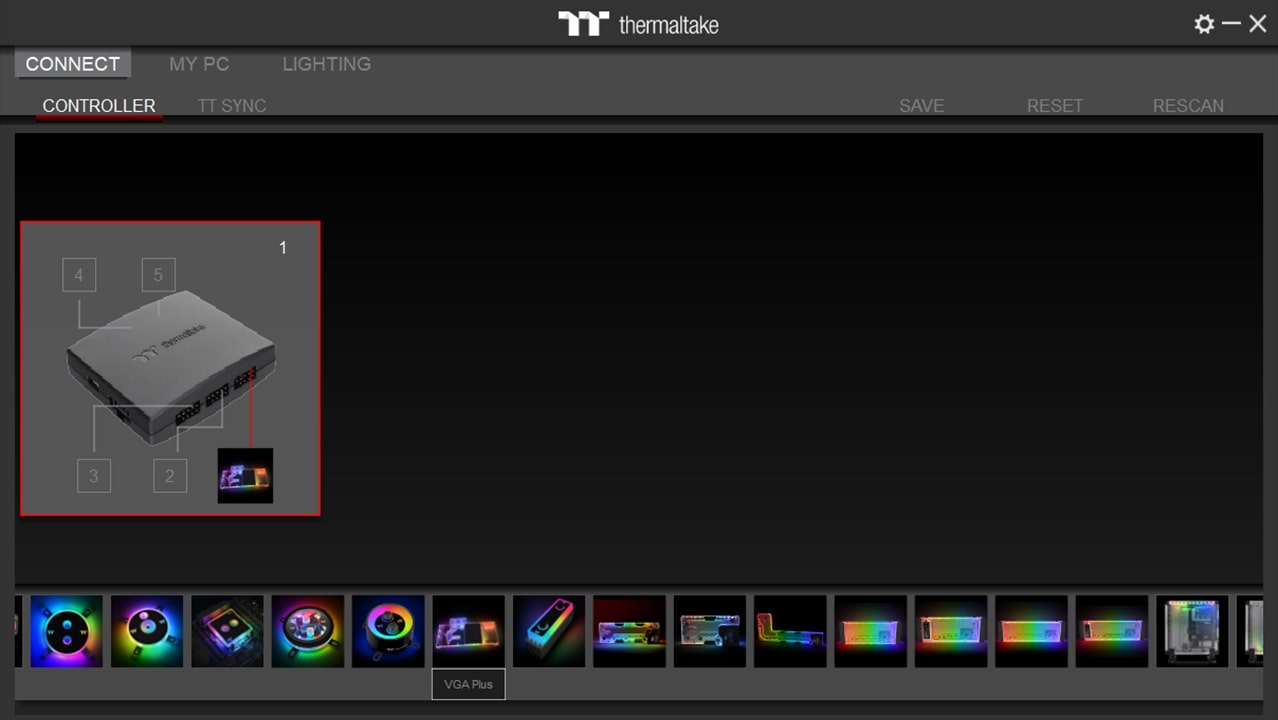Screen dimensions: 1278x720
Task: Choose the RGB memory module thumbnail
Action: click(x=549, y=631)
